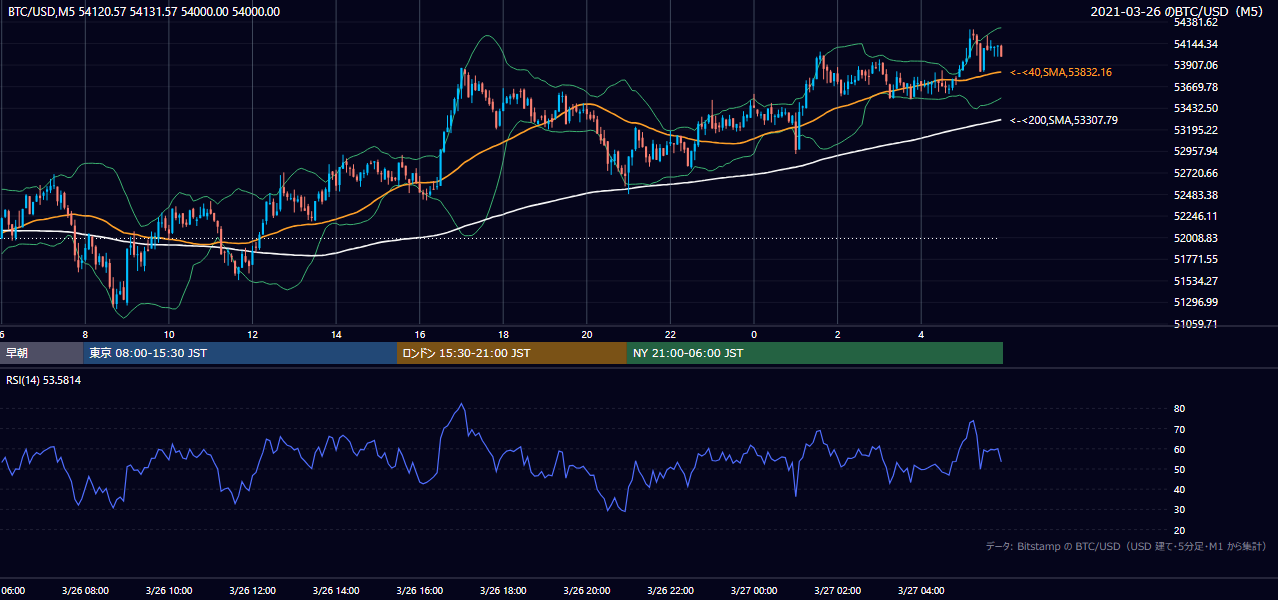Screen dimensions: 1278x600
Task: Click the bottom date label 3/27 04:00
Action: (922, 590)
